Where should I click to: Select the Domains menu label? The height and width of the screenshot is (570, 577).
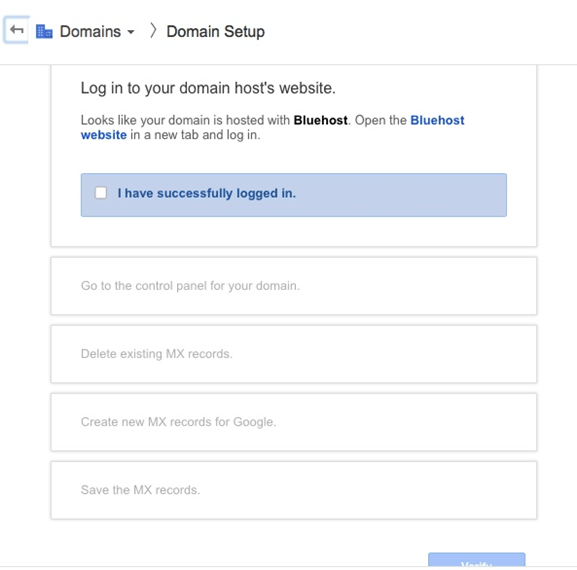[90, 31]
